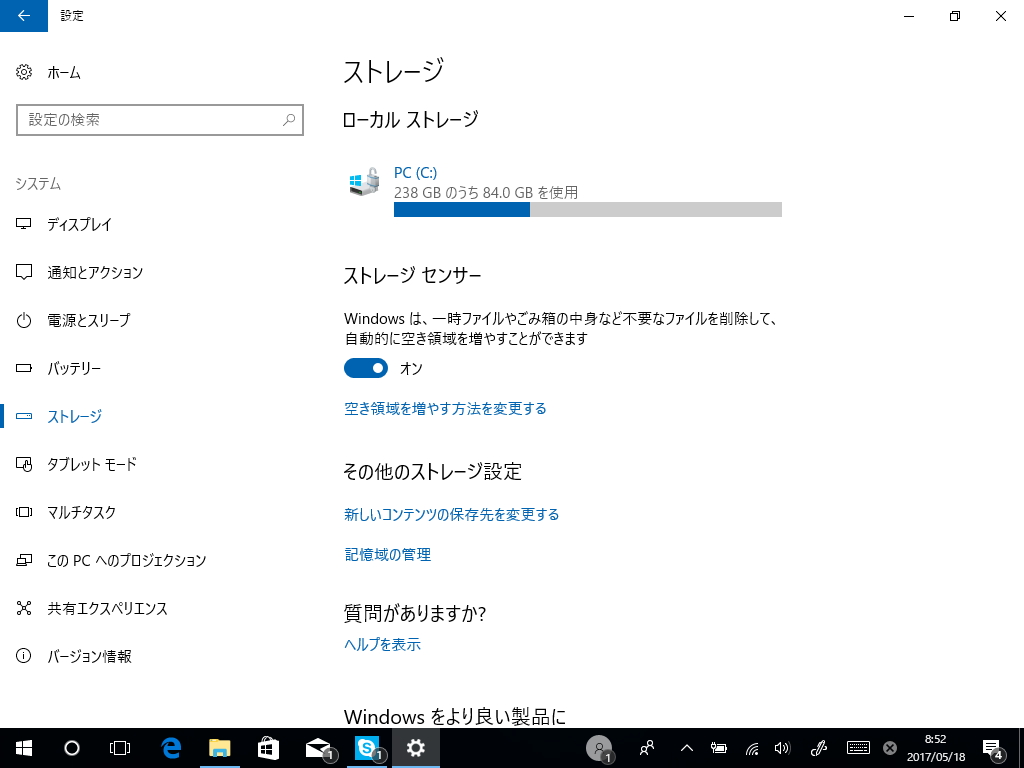Open Power and sleep (電源とスリープ) settings
Image resolution: width=1024 pixels, height=768 pixels.
[90, 320]
